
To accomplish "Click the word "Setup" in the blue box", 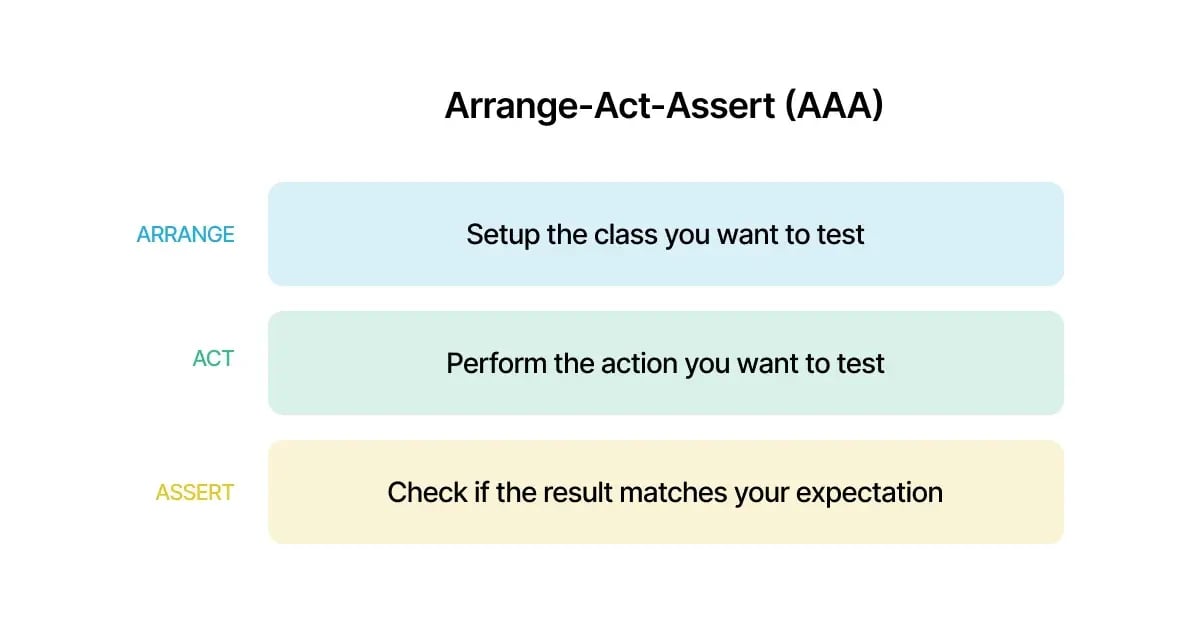I will (503, 235).
